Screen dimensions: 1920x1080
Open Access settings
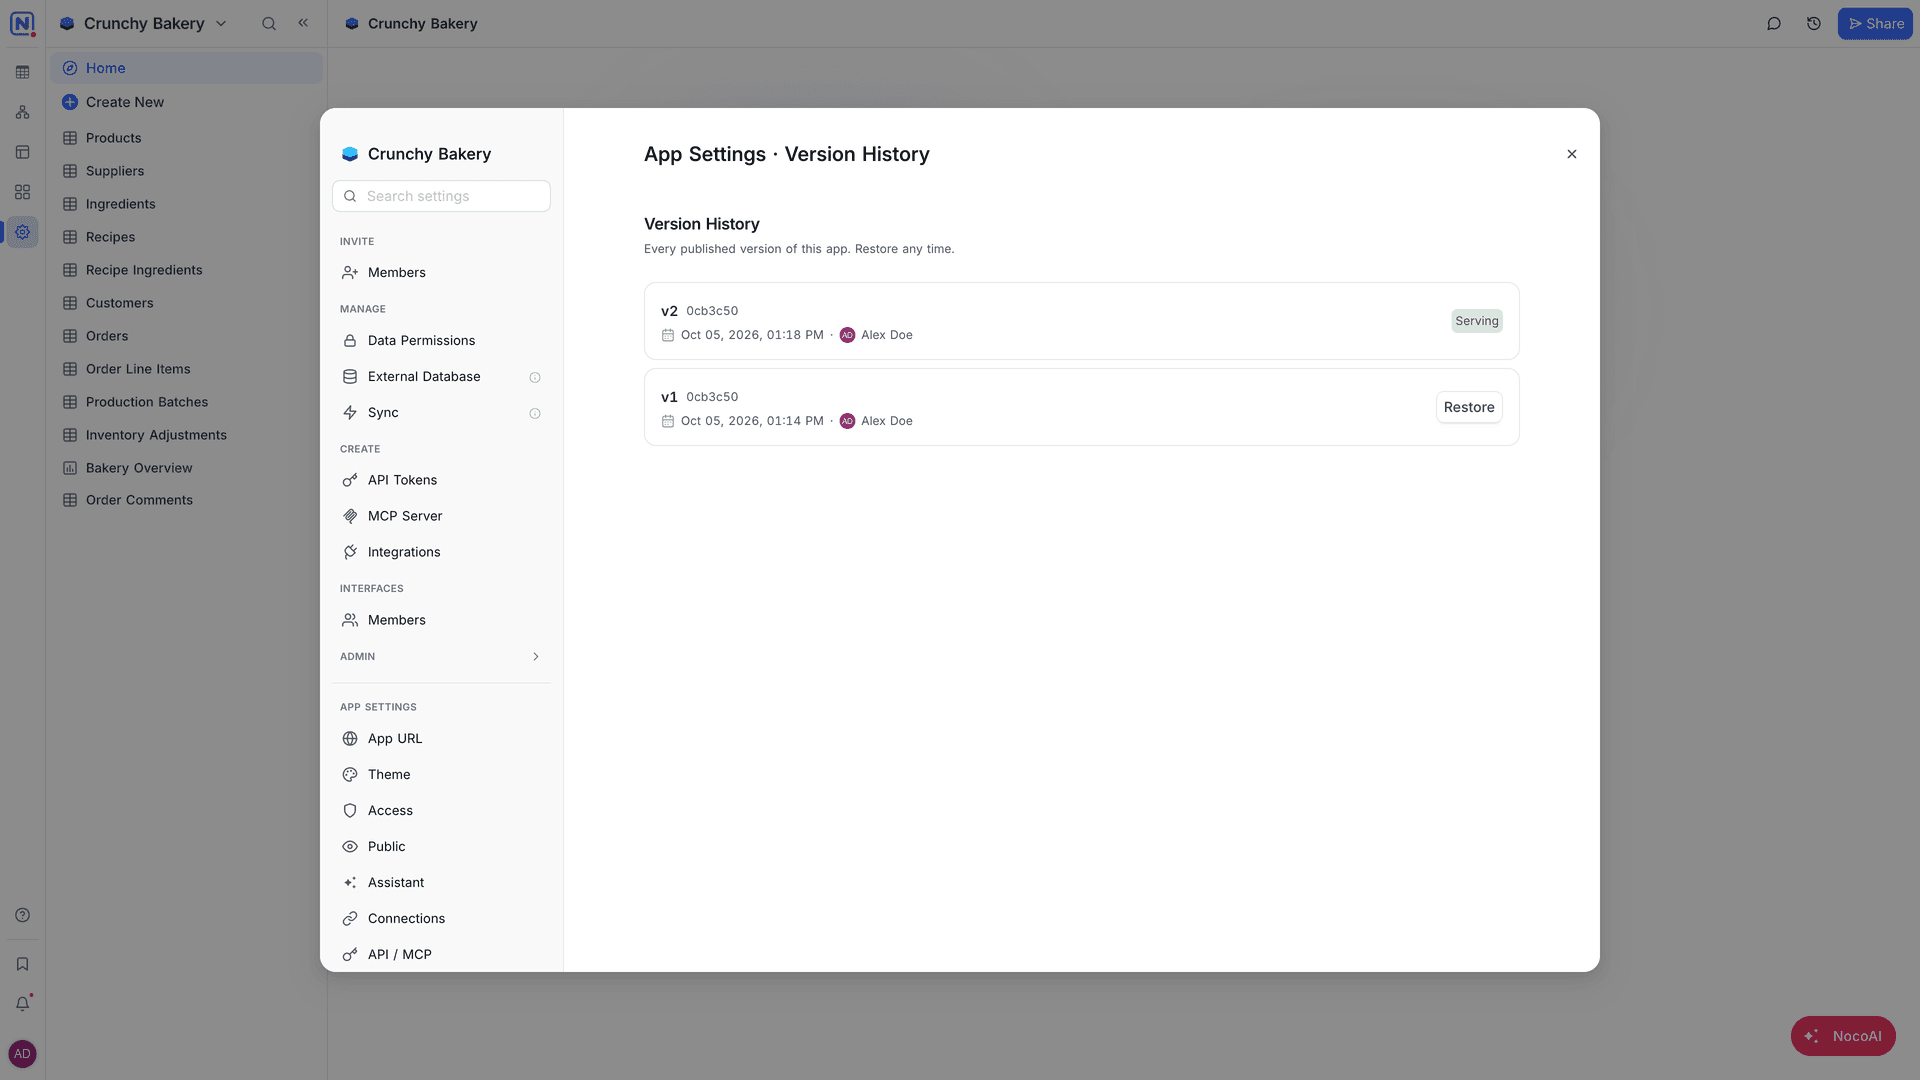pos(441,810)
